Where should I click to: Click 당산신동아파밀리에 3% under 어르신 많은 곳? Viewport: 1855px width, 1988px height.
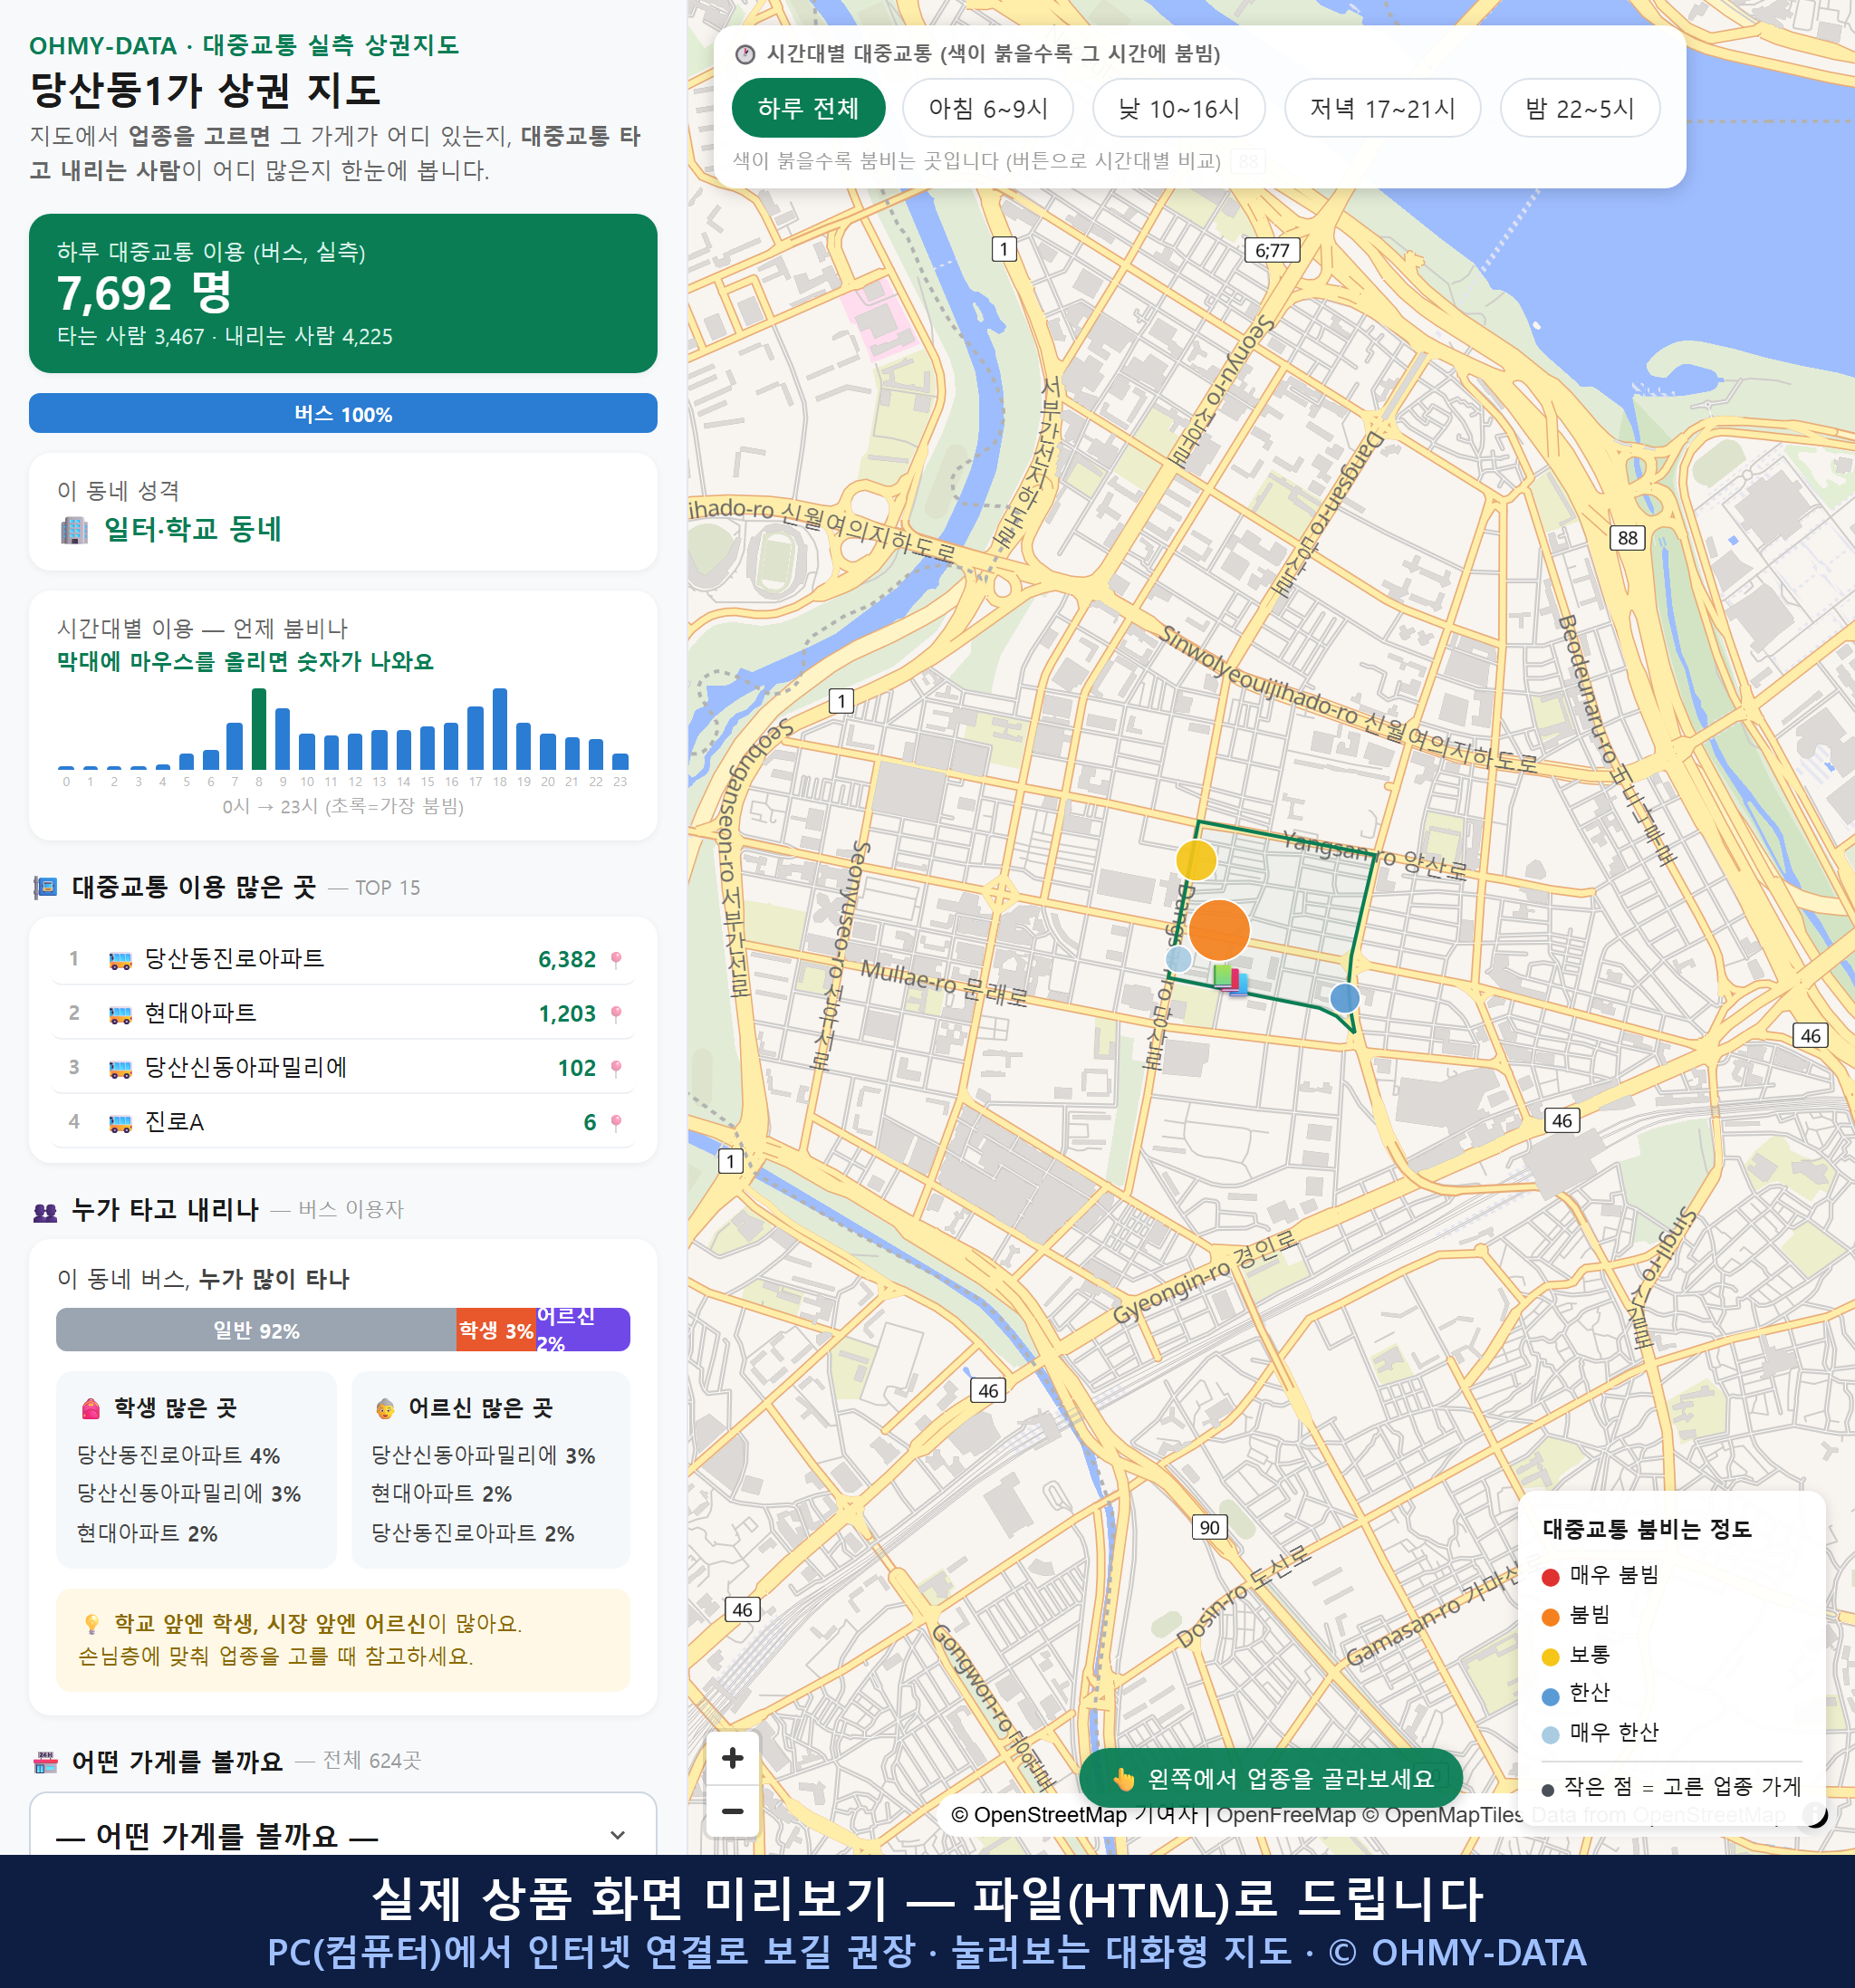point(483,1456)
